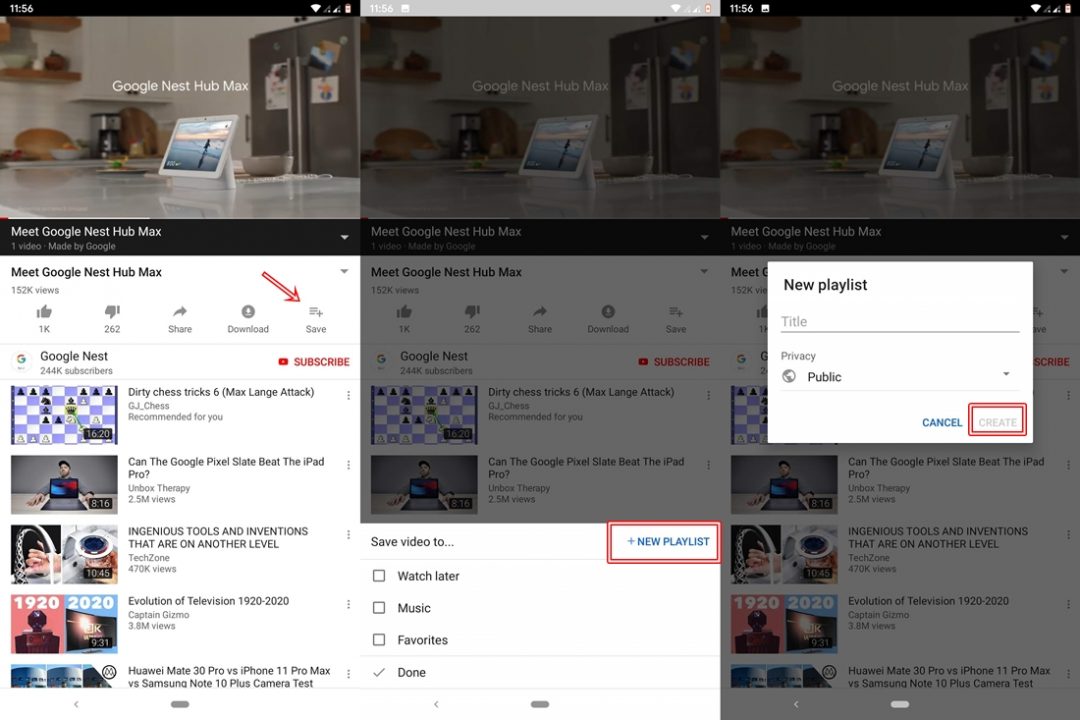
Task: Tap the Title field in the New playlist dialog
Action: tap(900, 322)
